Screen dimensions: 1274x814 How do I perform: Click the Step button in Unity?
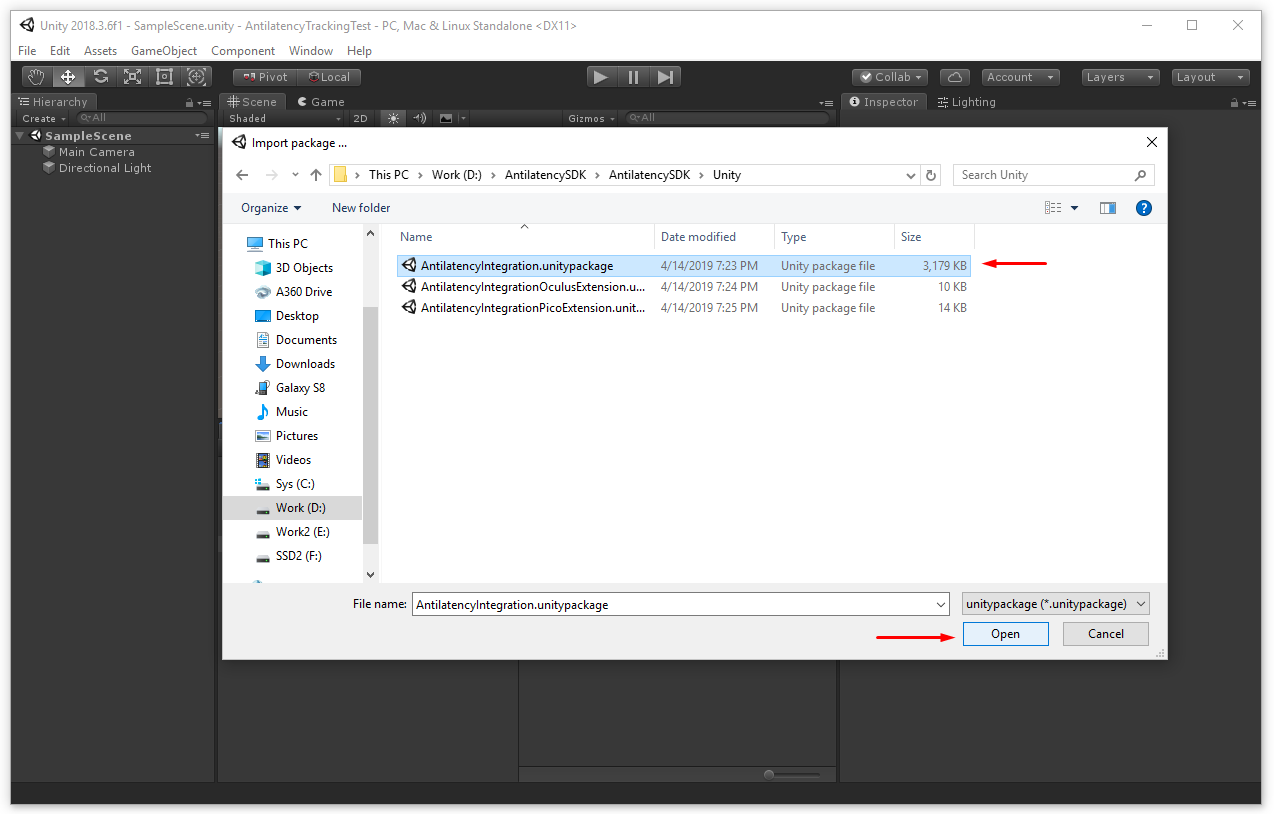tap(666, 77)
